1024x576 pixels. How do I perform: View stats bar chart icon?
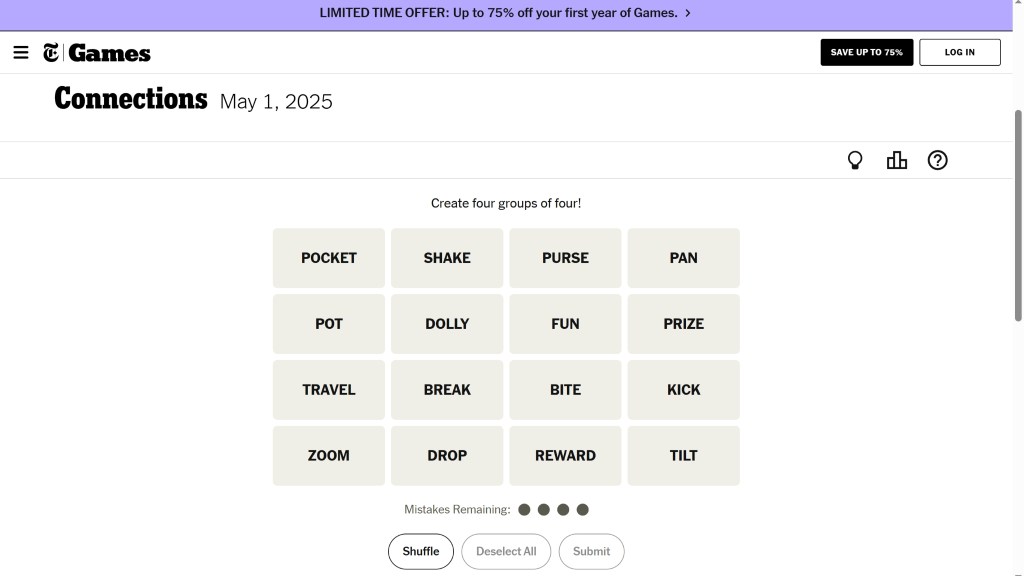(x=897, y=160)
